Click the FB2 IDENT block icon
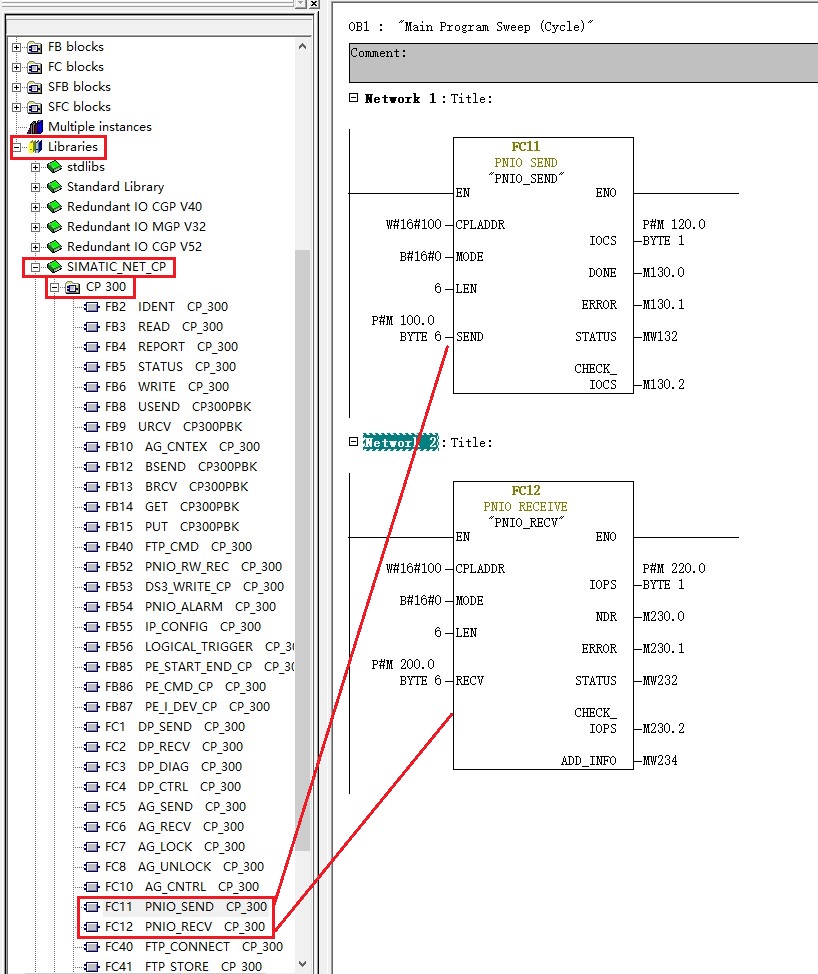This screenshot has width=818, height=974. 92,307
